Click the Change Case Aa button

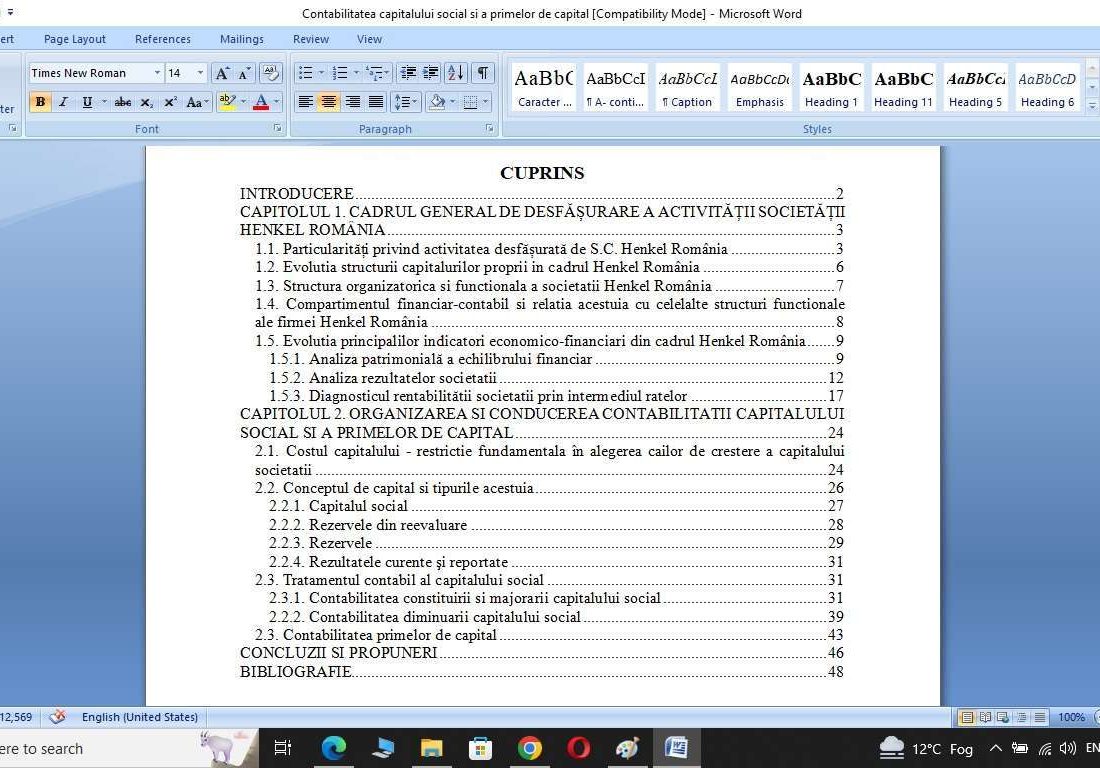[196, 102]
